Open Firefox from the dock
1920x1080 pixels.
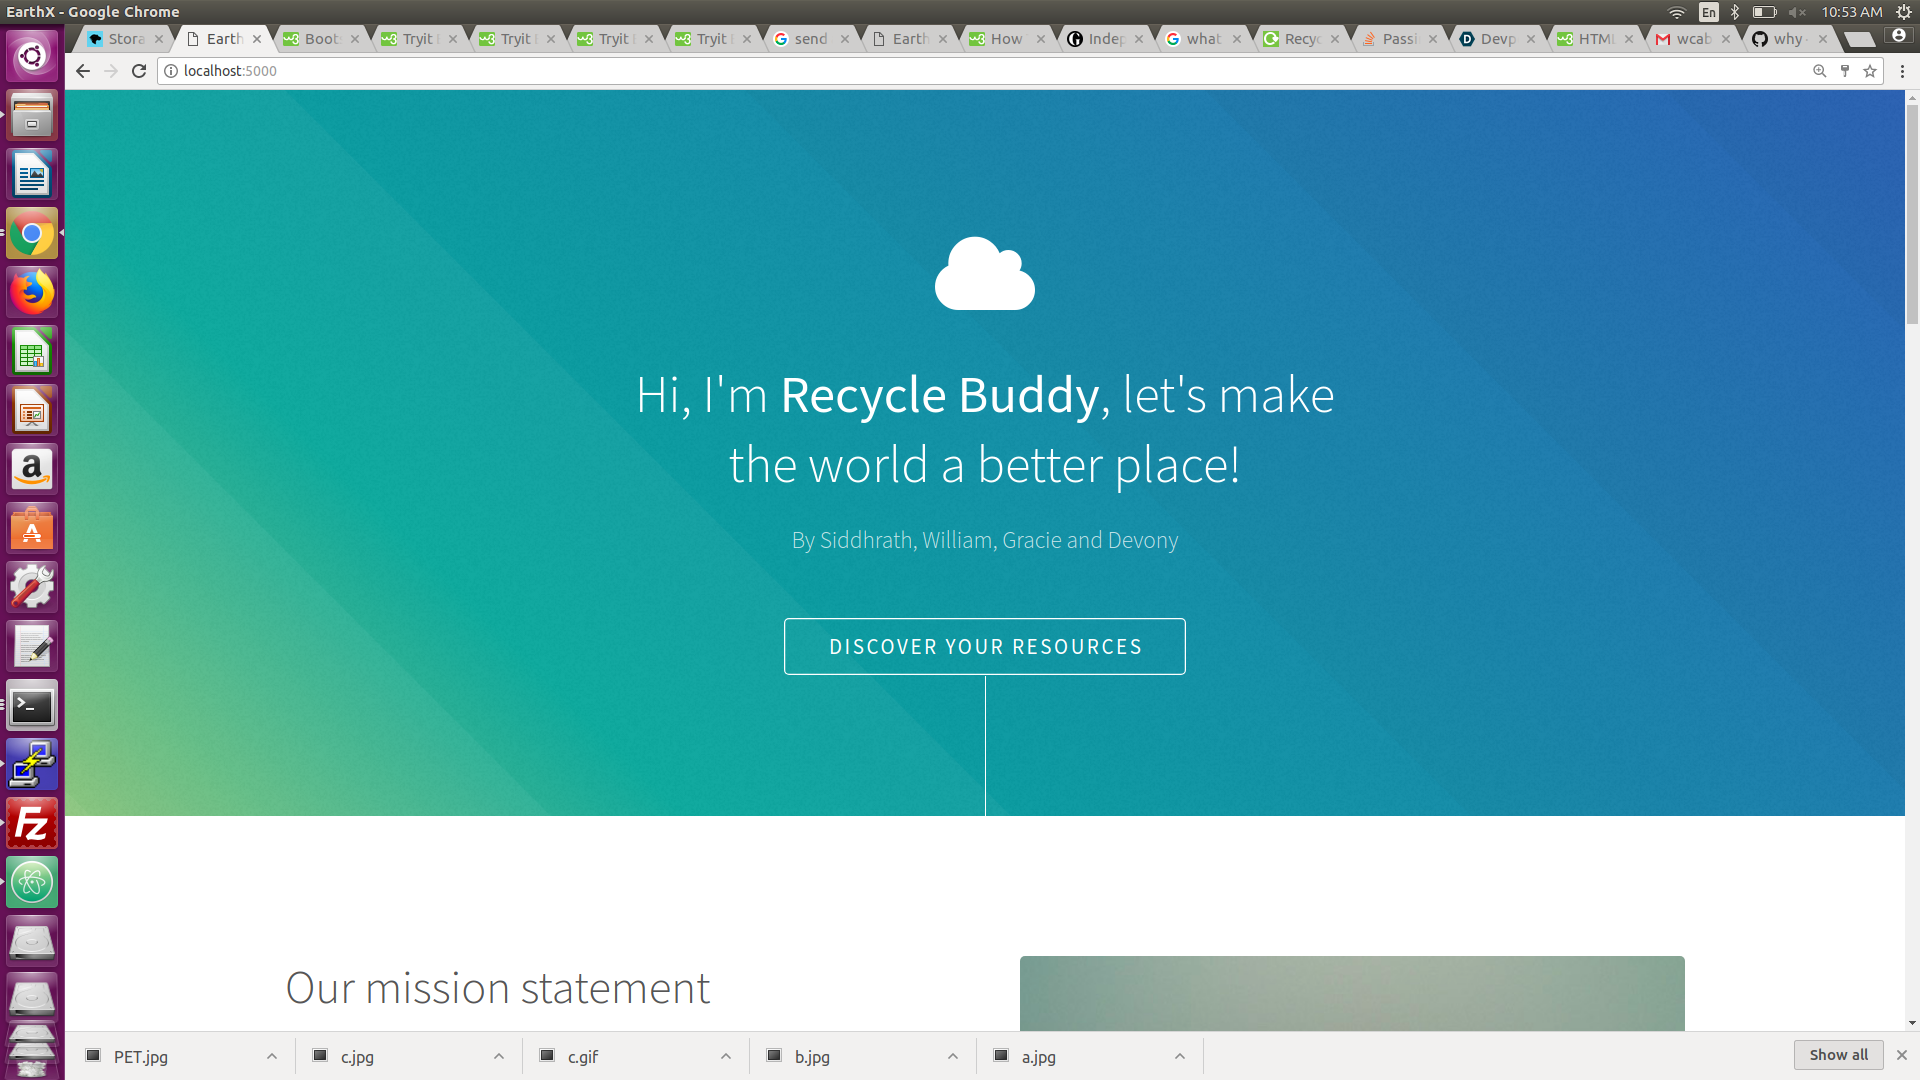(x=32, y=293)
